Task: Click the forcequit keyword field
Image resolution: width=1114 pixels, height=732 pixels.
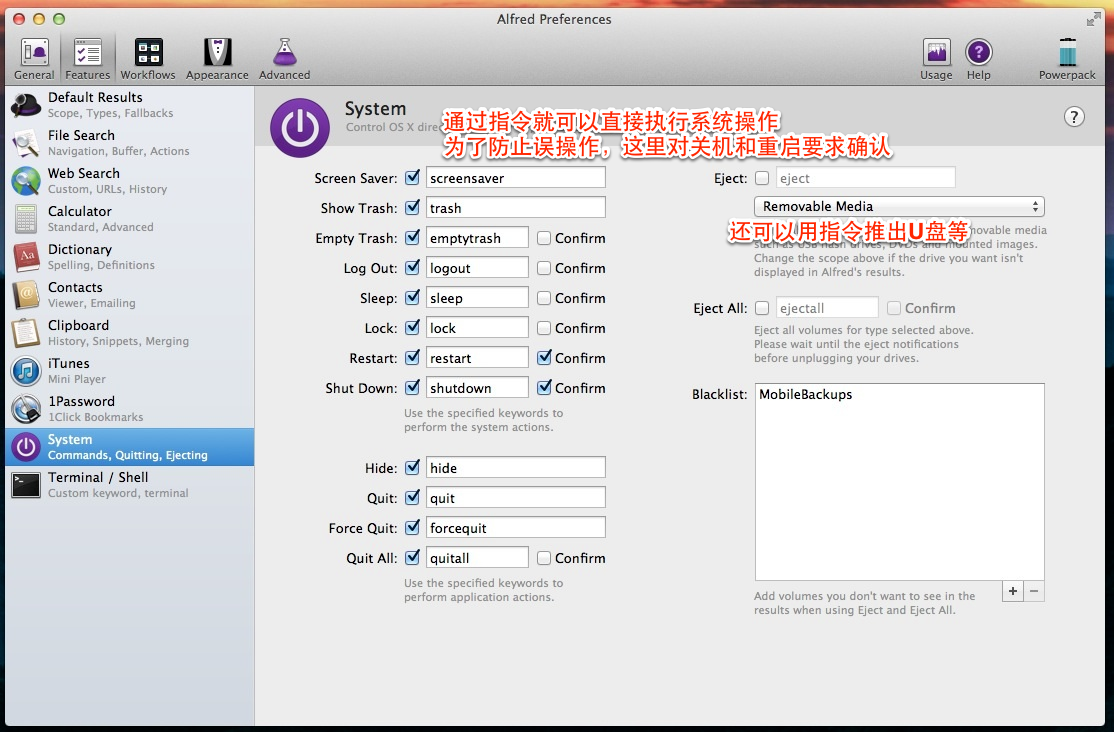Action: click(516, 528)
